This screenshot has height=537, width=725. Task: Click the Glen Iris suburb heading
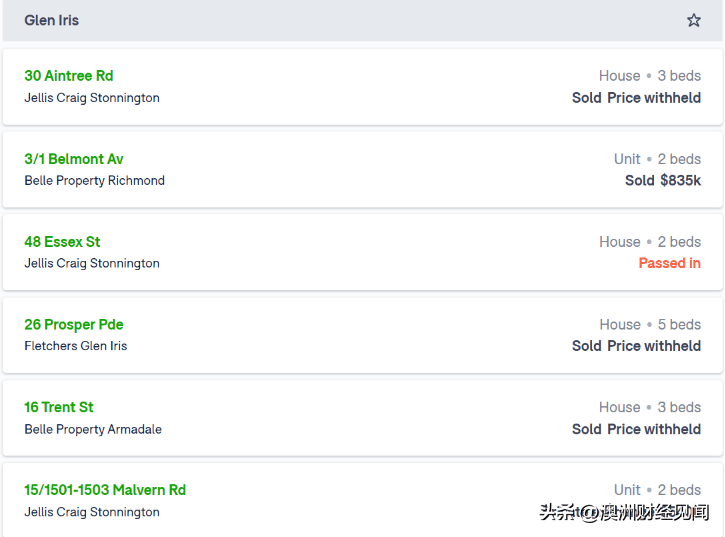click(51, 20)
